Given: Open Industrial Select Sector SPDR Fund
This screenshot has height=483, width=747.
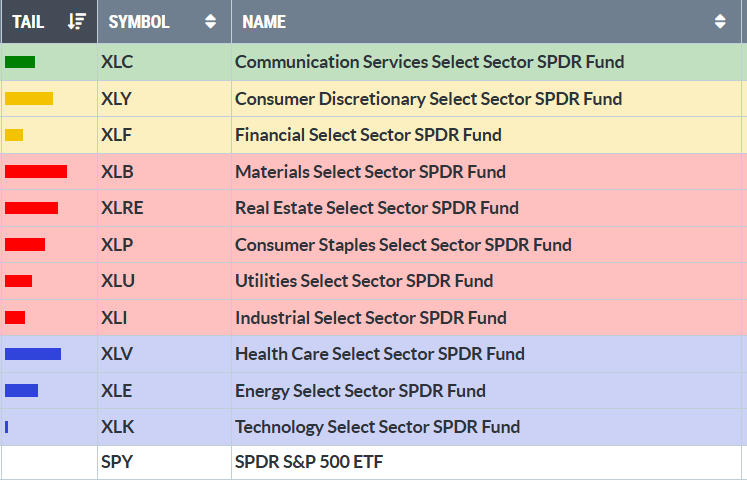Looking at the screenshot, I should (370, 318).
